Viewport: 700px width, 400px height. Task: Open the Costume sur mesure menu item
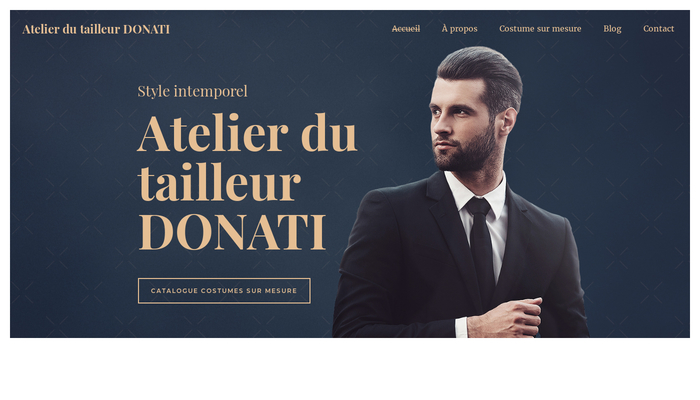point(540,29)
